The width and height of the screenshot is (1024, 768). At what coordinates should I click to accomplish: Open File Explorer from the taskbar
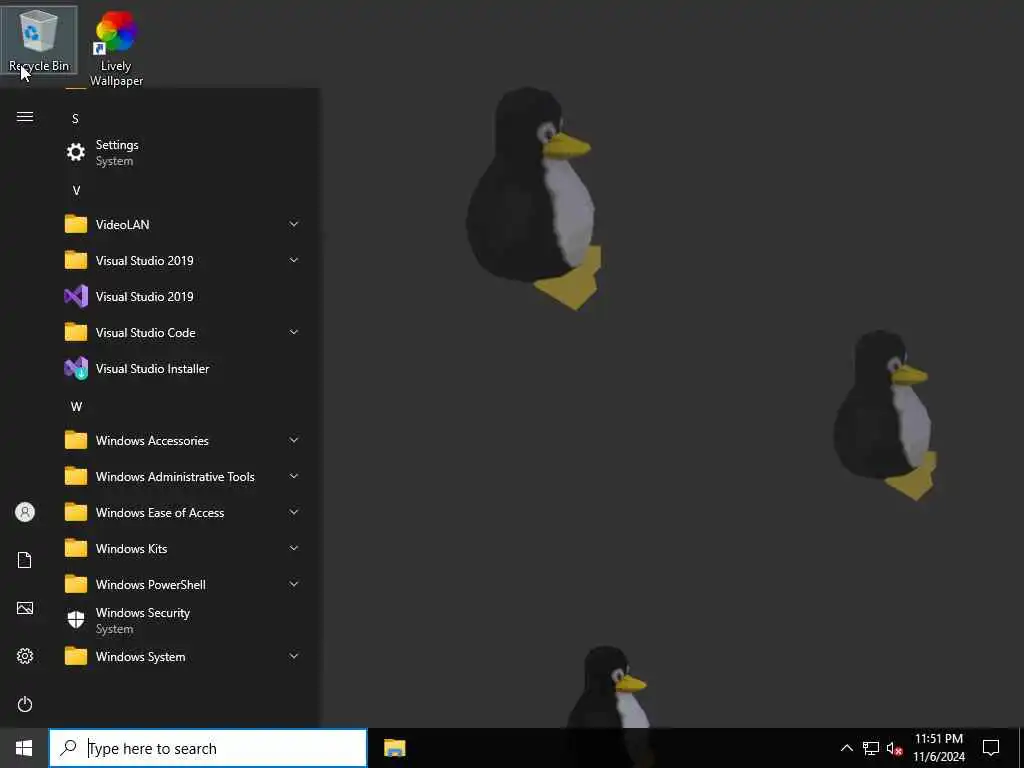394,748
